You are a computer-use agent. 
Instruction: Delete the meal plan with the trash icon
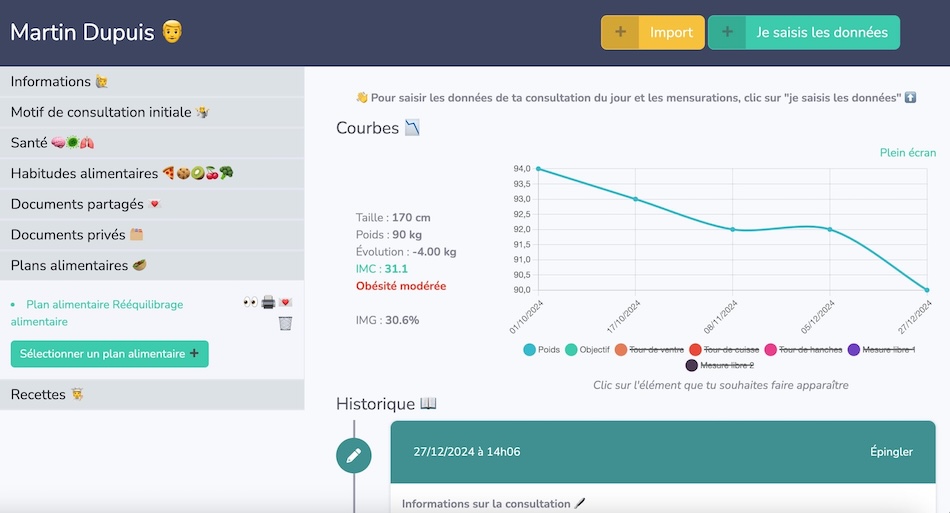coord(285,323)
